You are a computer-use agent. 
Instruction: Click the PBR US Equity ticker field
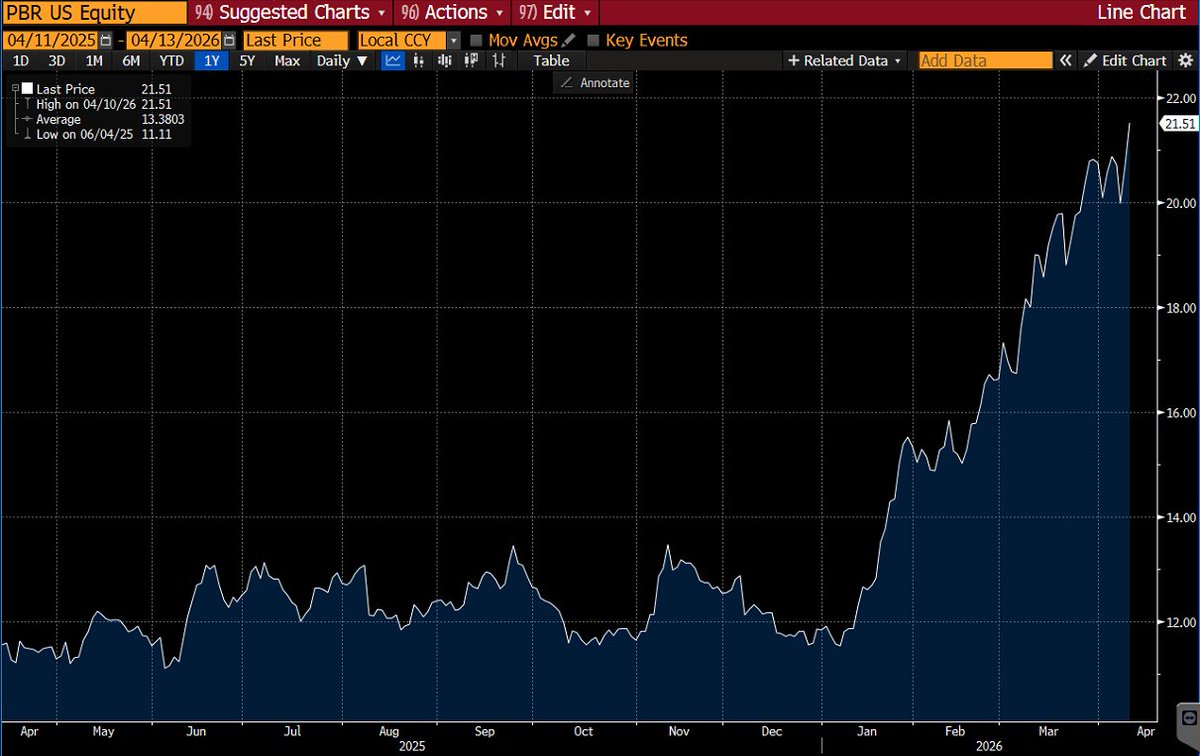(x=93, y=13)
